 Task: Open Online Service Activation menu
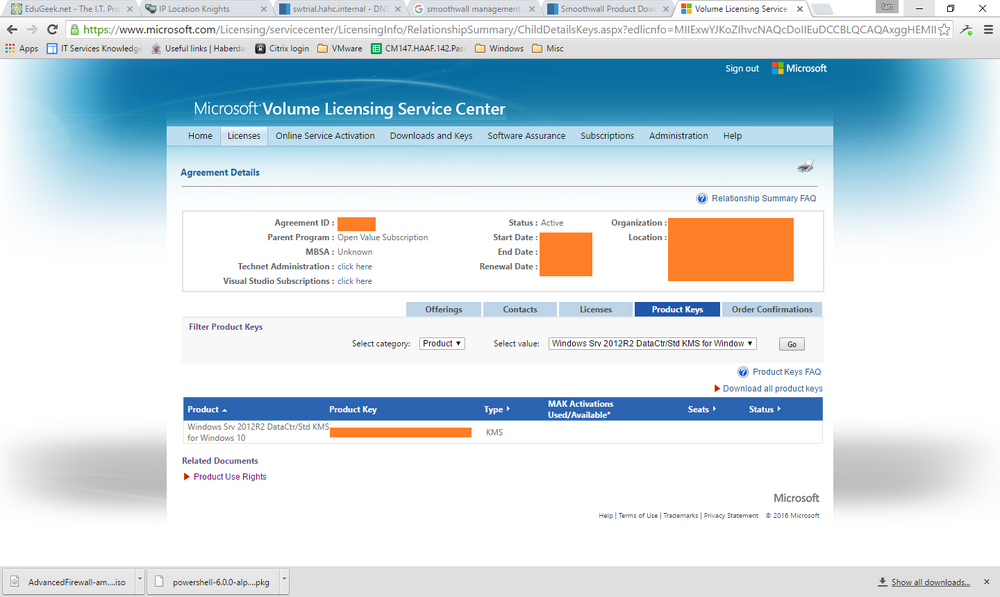[x=325, y=136]
